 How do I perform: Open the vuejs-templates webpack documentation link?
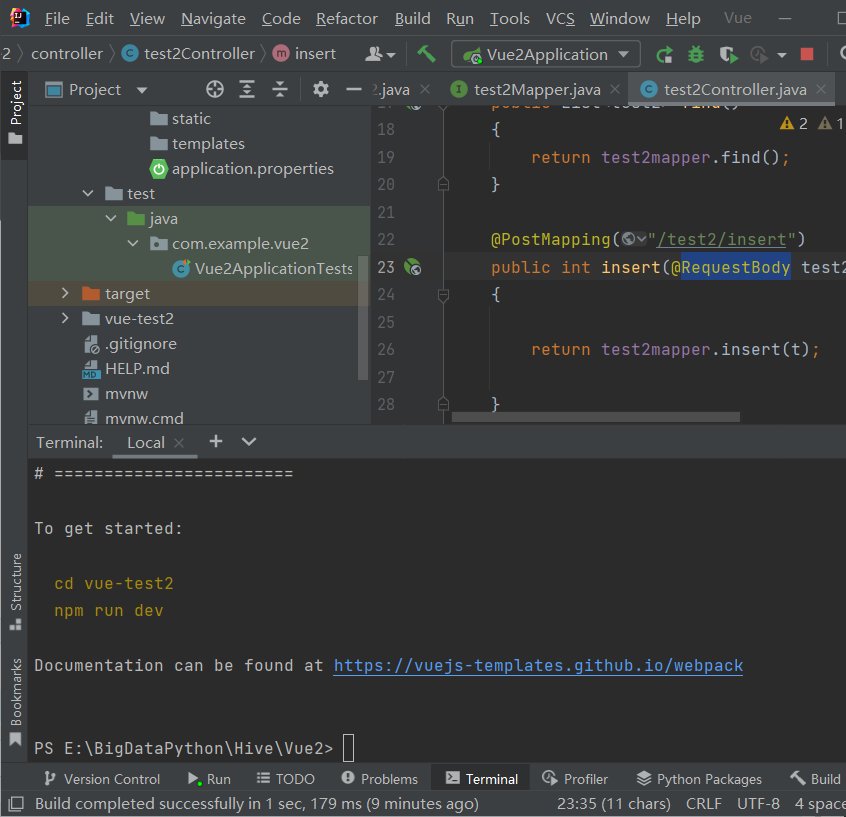(538, 666)
